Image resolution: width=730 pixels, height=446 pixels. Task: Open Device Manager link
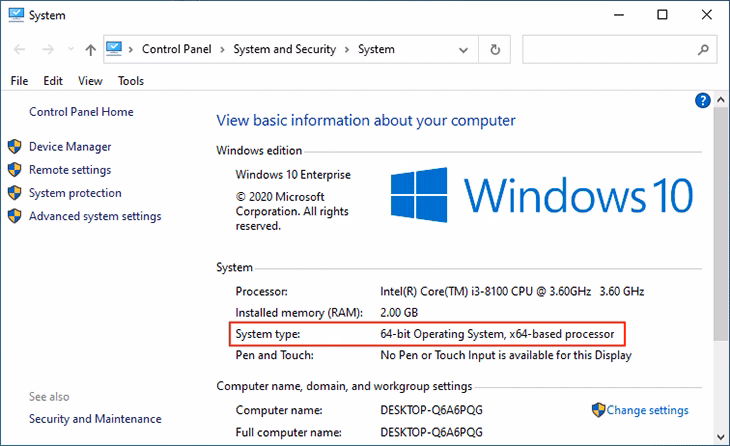coord(70,147)
